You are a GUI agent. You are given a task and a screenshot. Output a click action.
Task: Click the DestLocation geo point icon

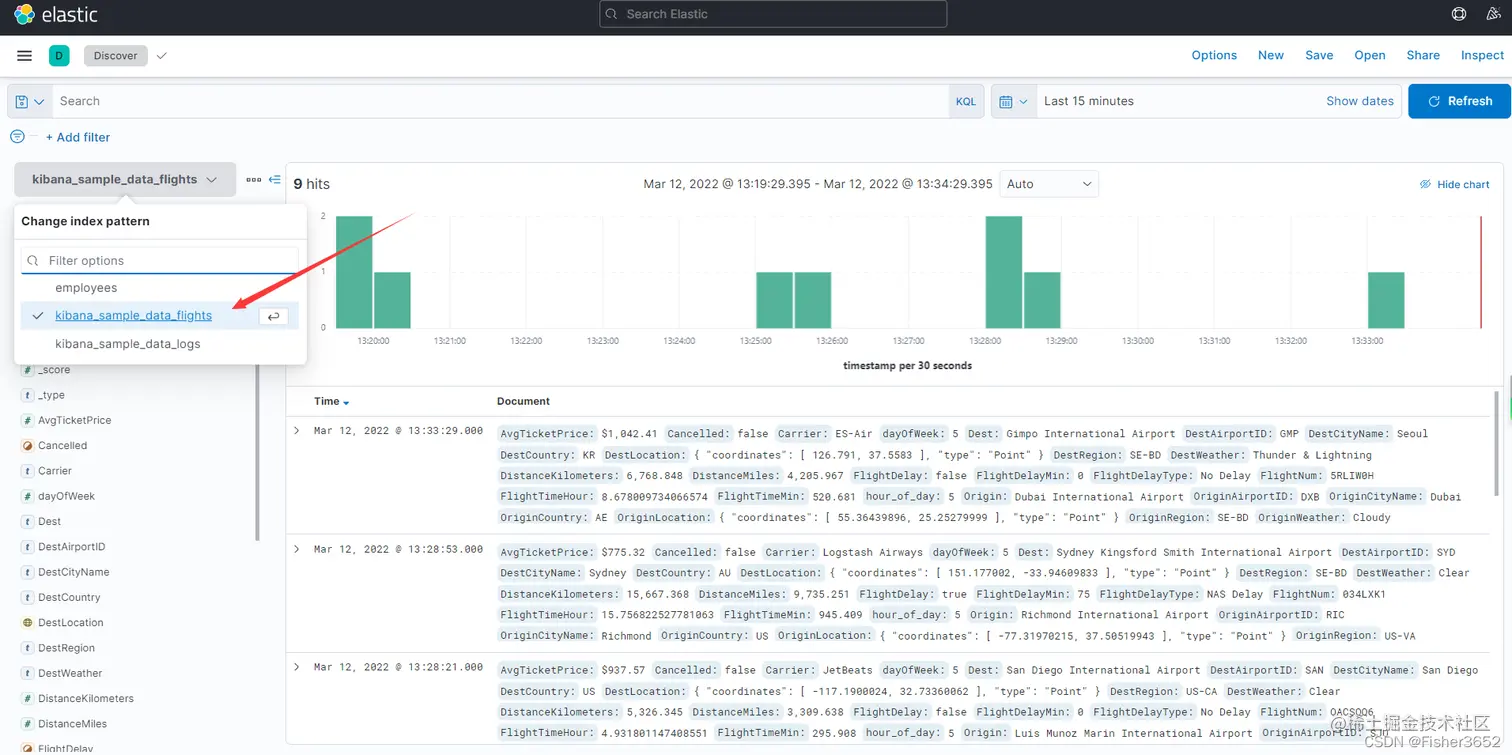pyautogui.click(x=28, y=623)
